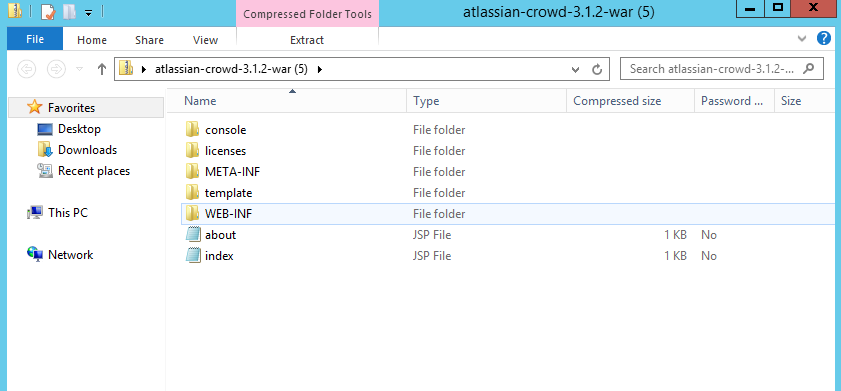Viewport: 841px width, 391px height.
Task: Select Favorites in the navigation pane
Action: click(71, 108)
